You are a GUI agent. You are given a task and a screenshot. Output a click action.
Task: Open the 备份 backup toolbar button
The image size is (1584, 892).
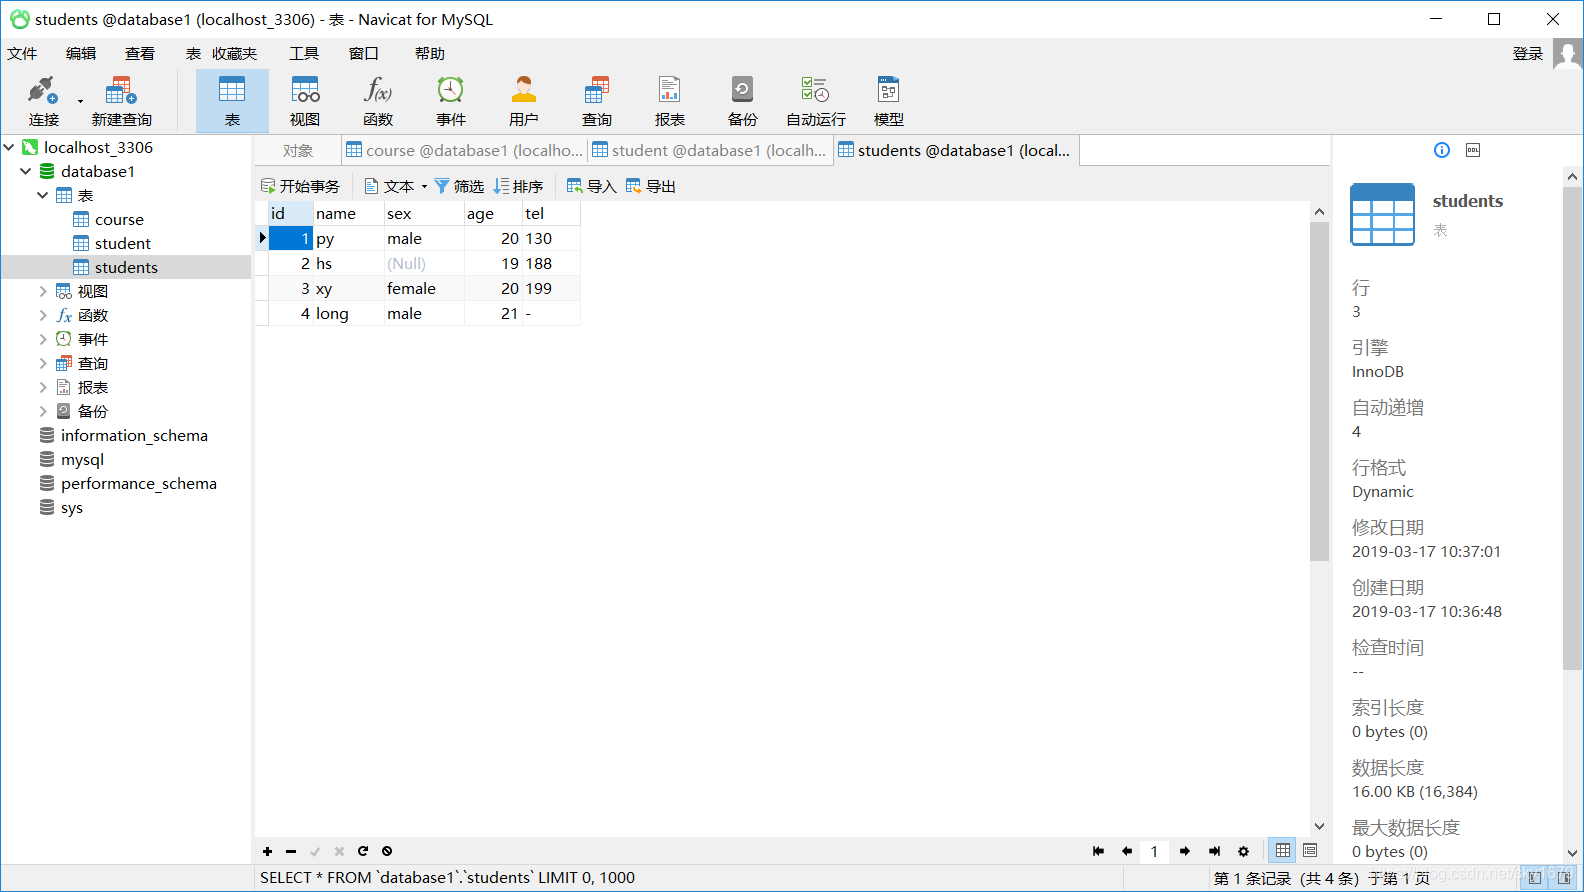tap(743, 101)
